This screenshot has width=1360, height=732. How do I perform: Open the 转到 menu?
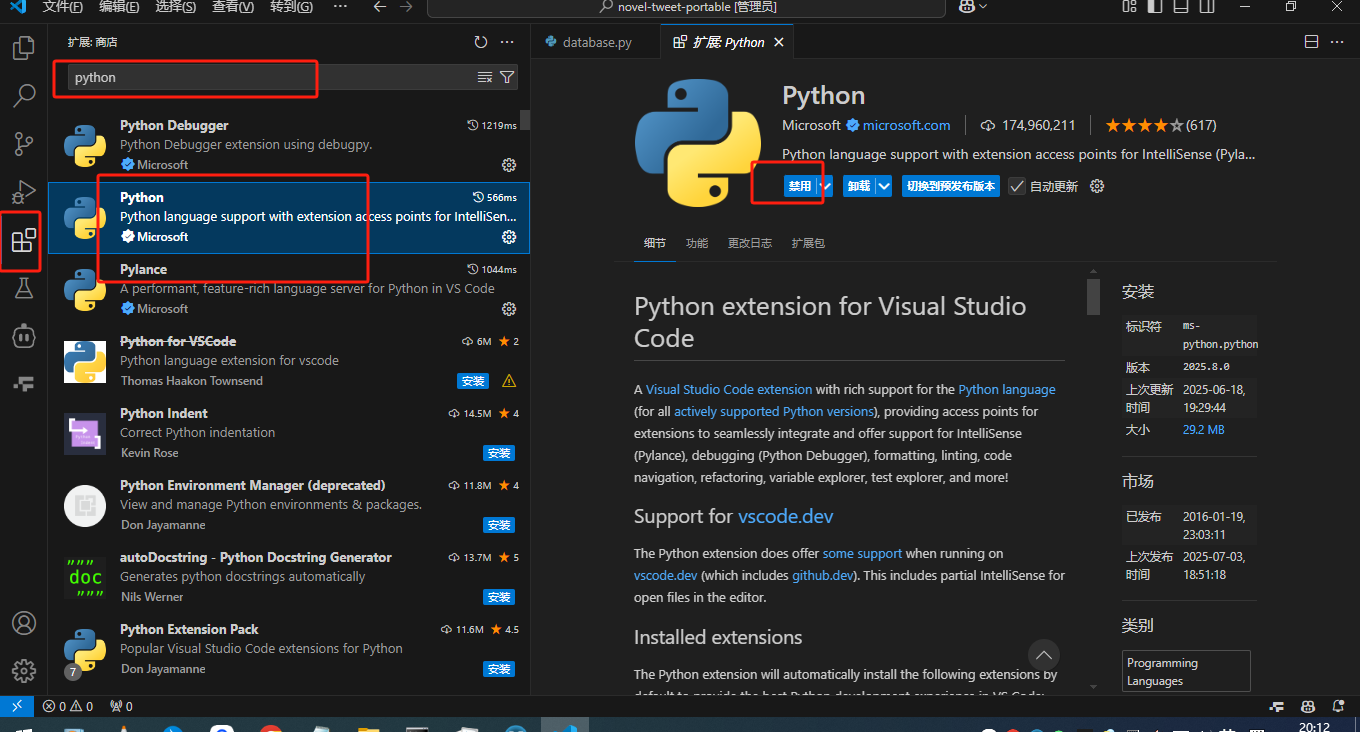coord(291,7)
